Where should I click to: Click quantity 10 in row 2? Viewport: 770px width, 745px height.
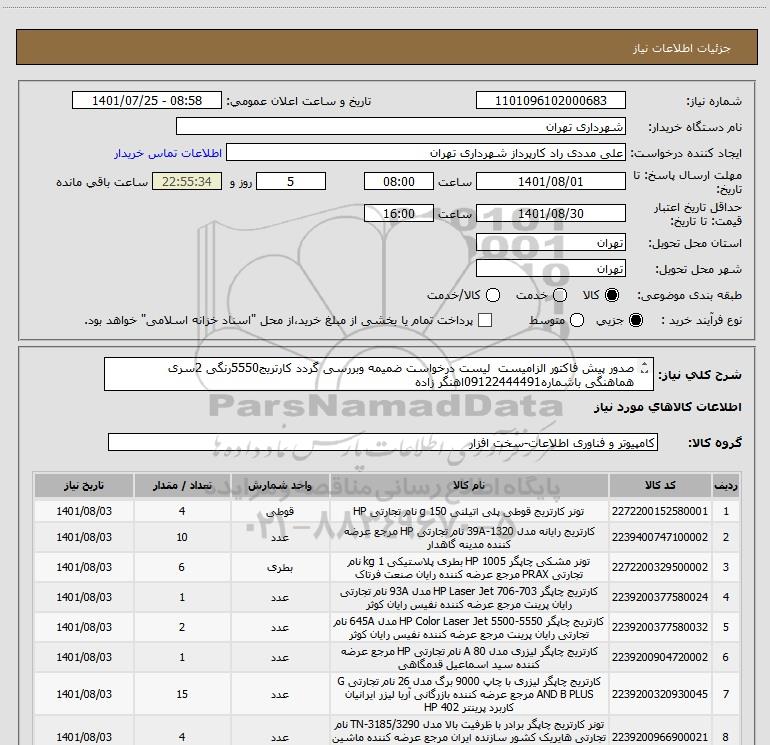pyautogui.click(x=182, y=537)
